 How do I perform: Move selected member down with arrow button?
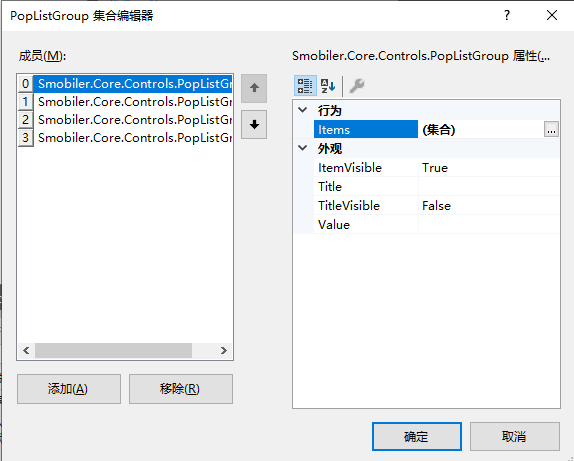point(254,124)
